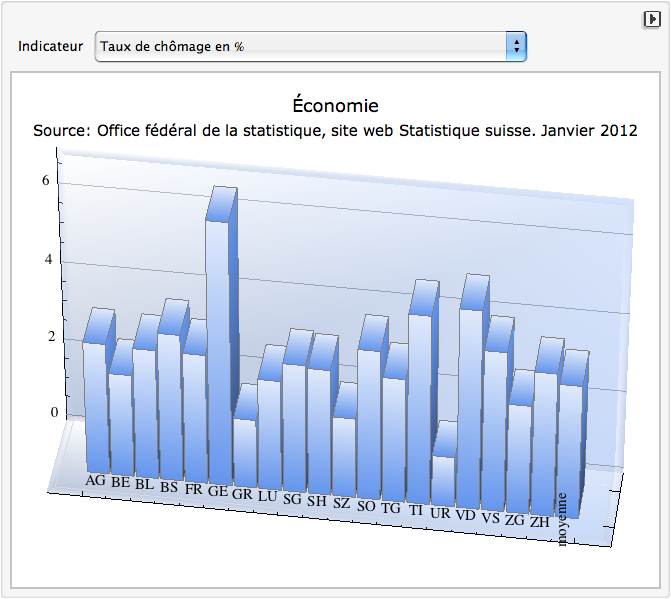
Task: Click the 'ZG' axis label
Action: tap(515, 520)
